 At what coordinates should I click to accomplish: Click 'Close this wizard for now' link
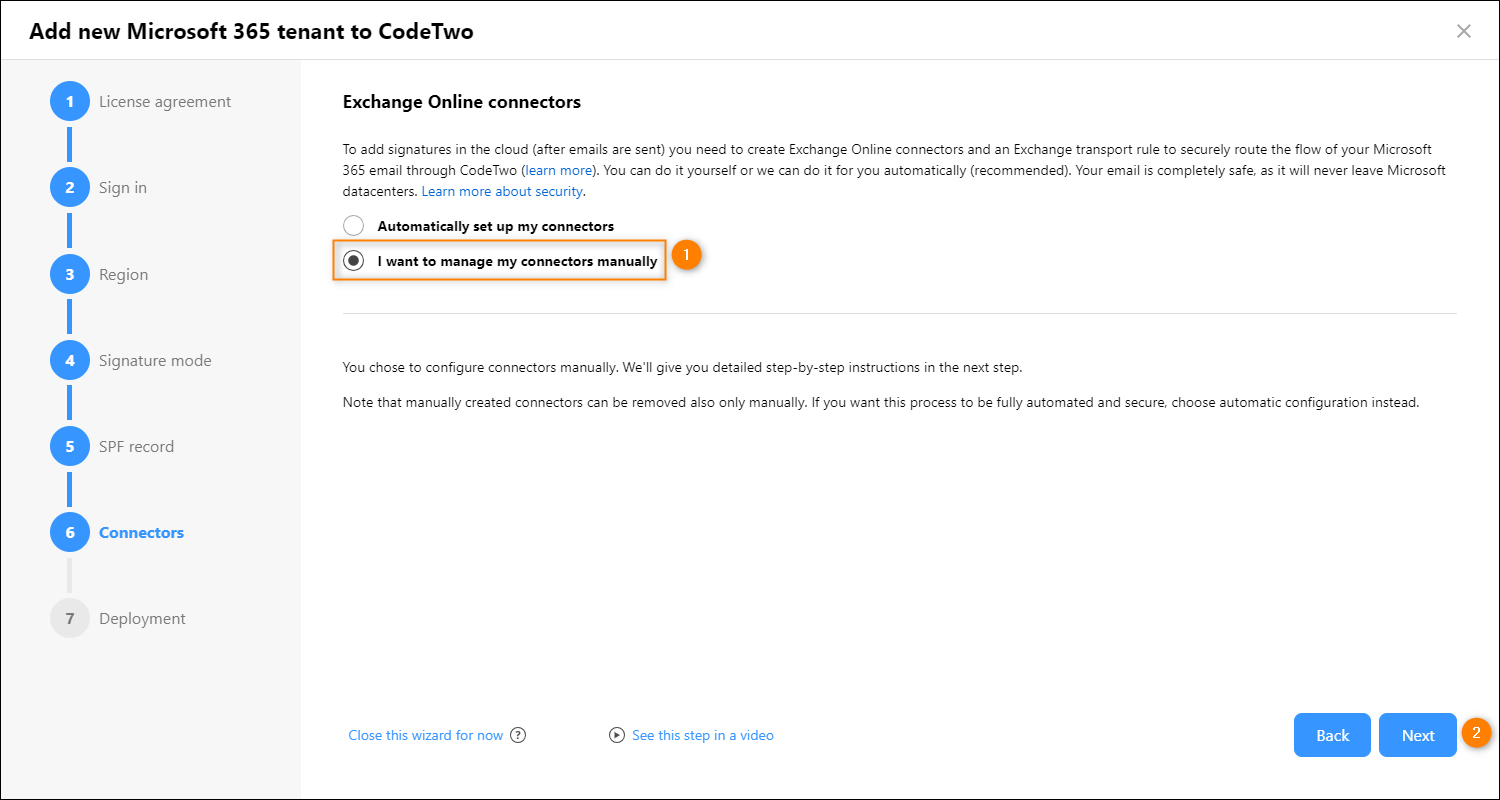426,735
